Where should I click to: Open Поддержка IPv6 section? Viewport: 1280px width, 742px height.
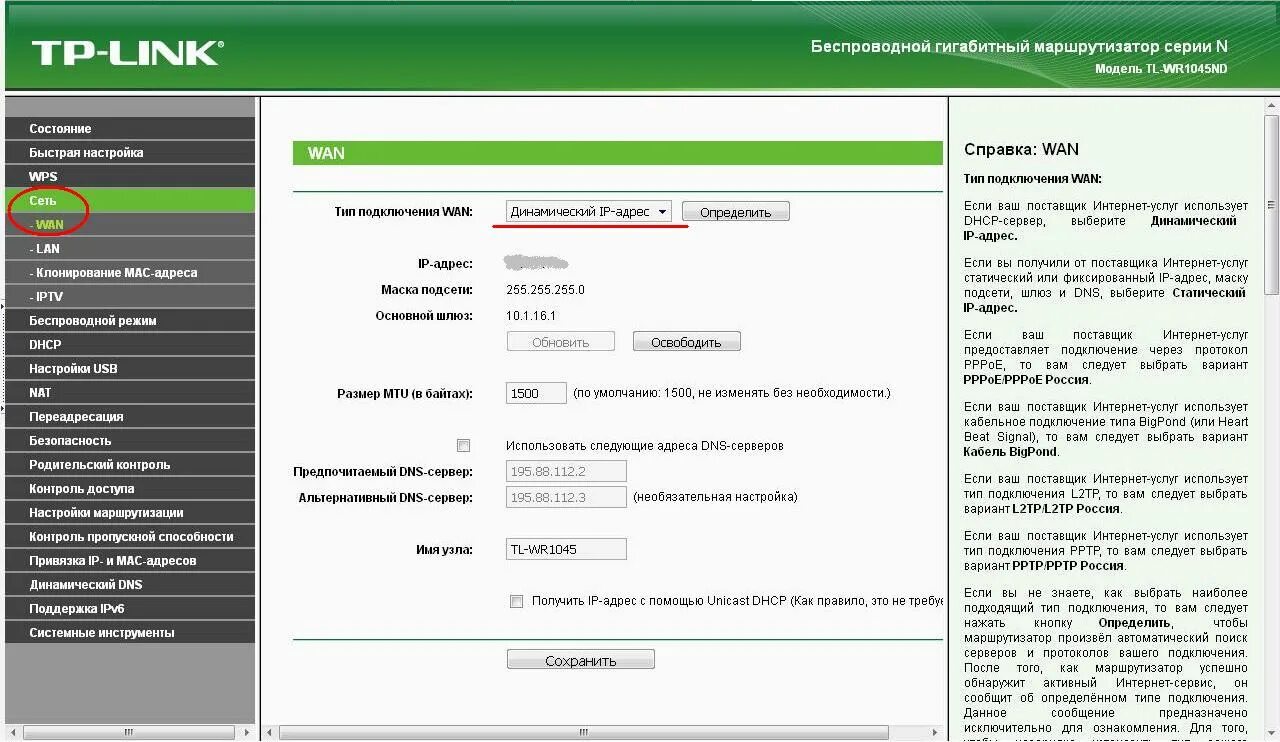point(130,609)
